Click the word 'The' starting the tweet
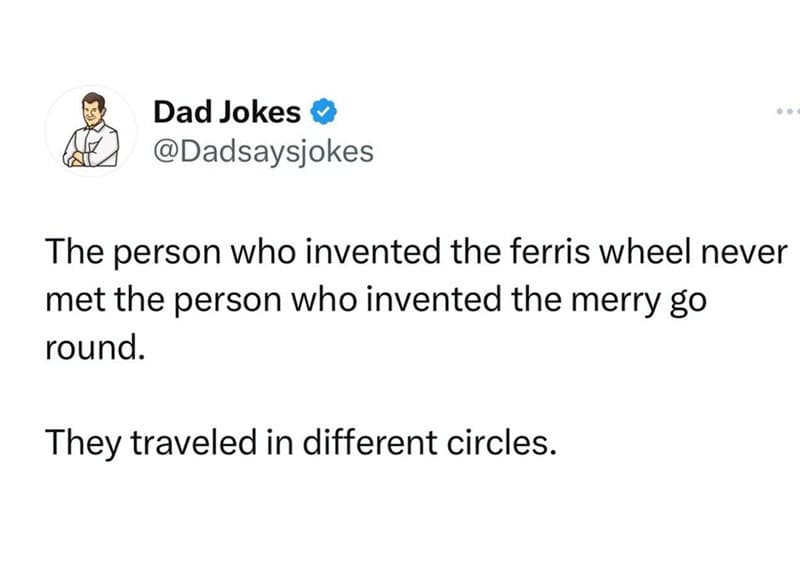 tap(74, 252)
